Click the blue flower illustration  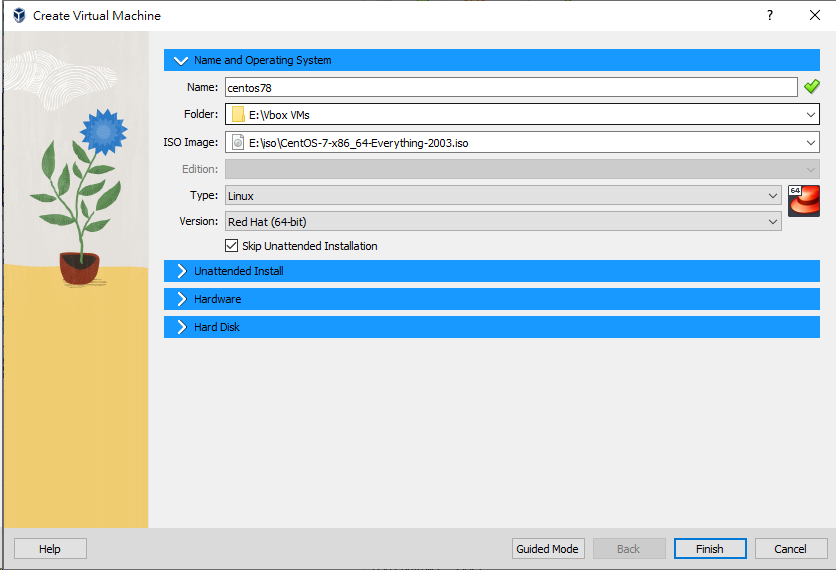coord(103,129)
